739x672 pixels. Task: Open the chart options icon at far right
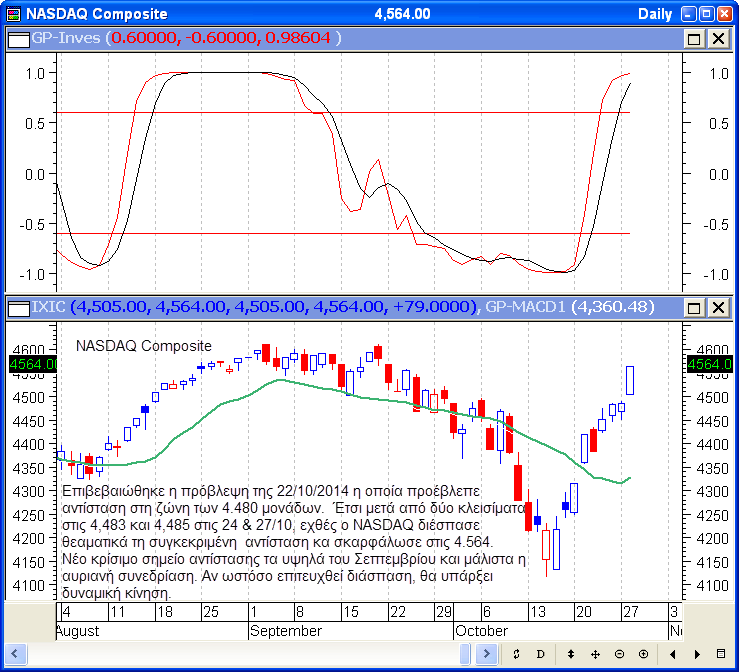[x=722, y=654]
